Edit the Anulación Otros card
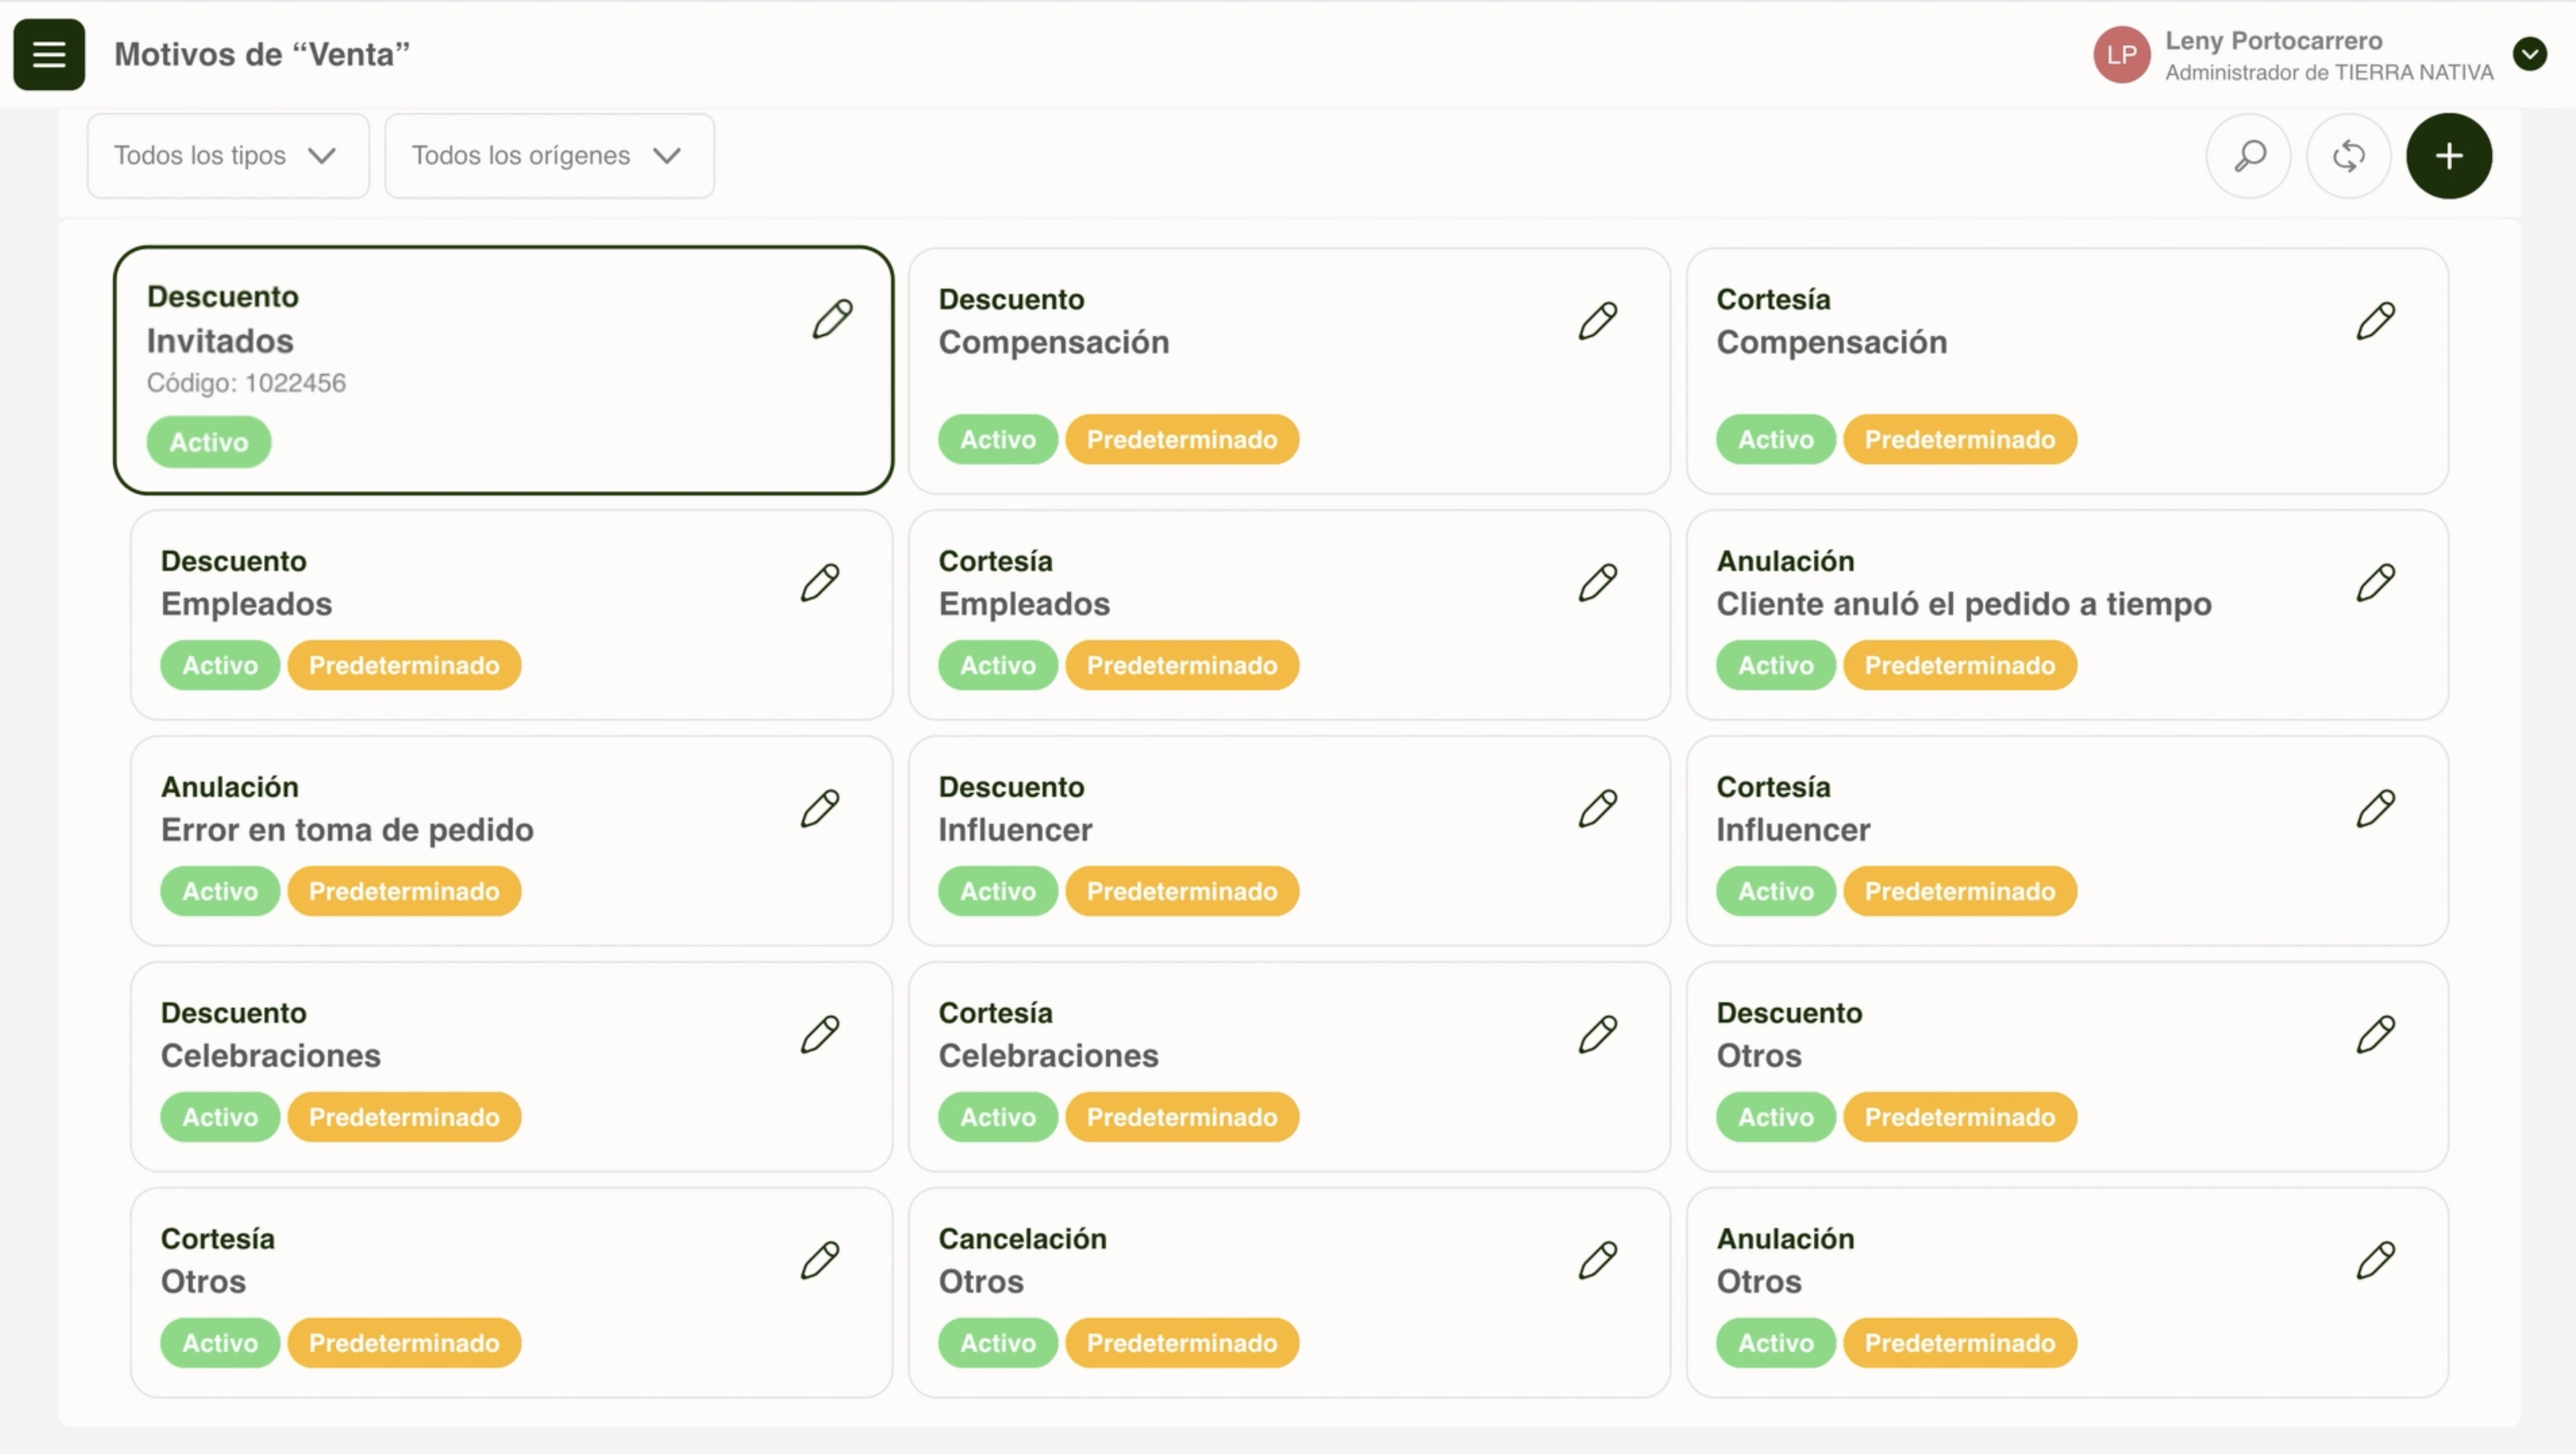The width and height of the screenshot is (2576, 1454). tap(2375, 1260)
